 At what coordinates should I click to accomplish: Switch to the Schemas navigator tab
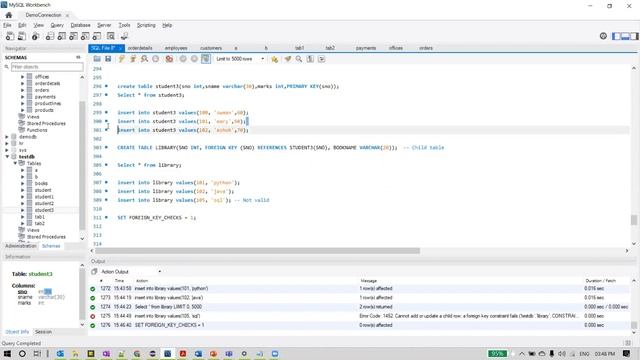(51, 246)
